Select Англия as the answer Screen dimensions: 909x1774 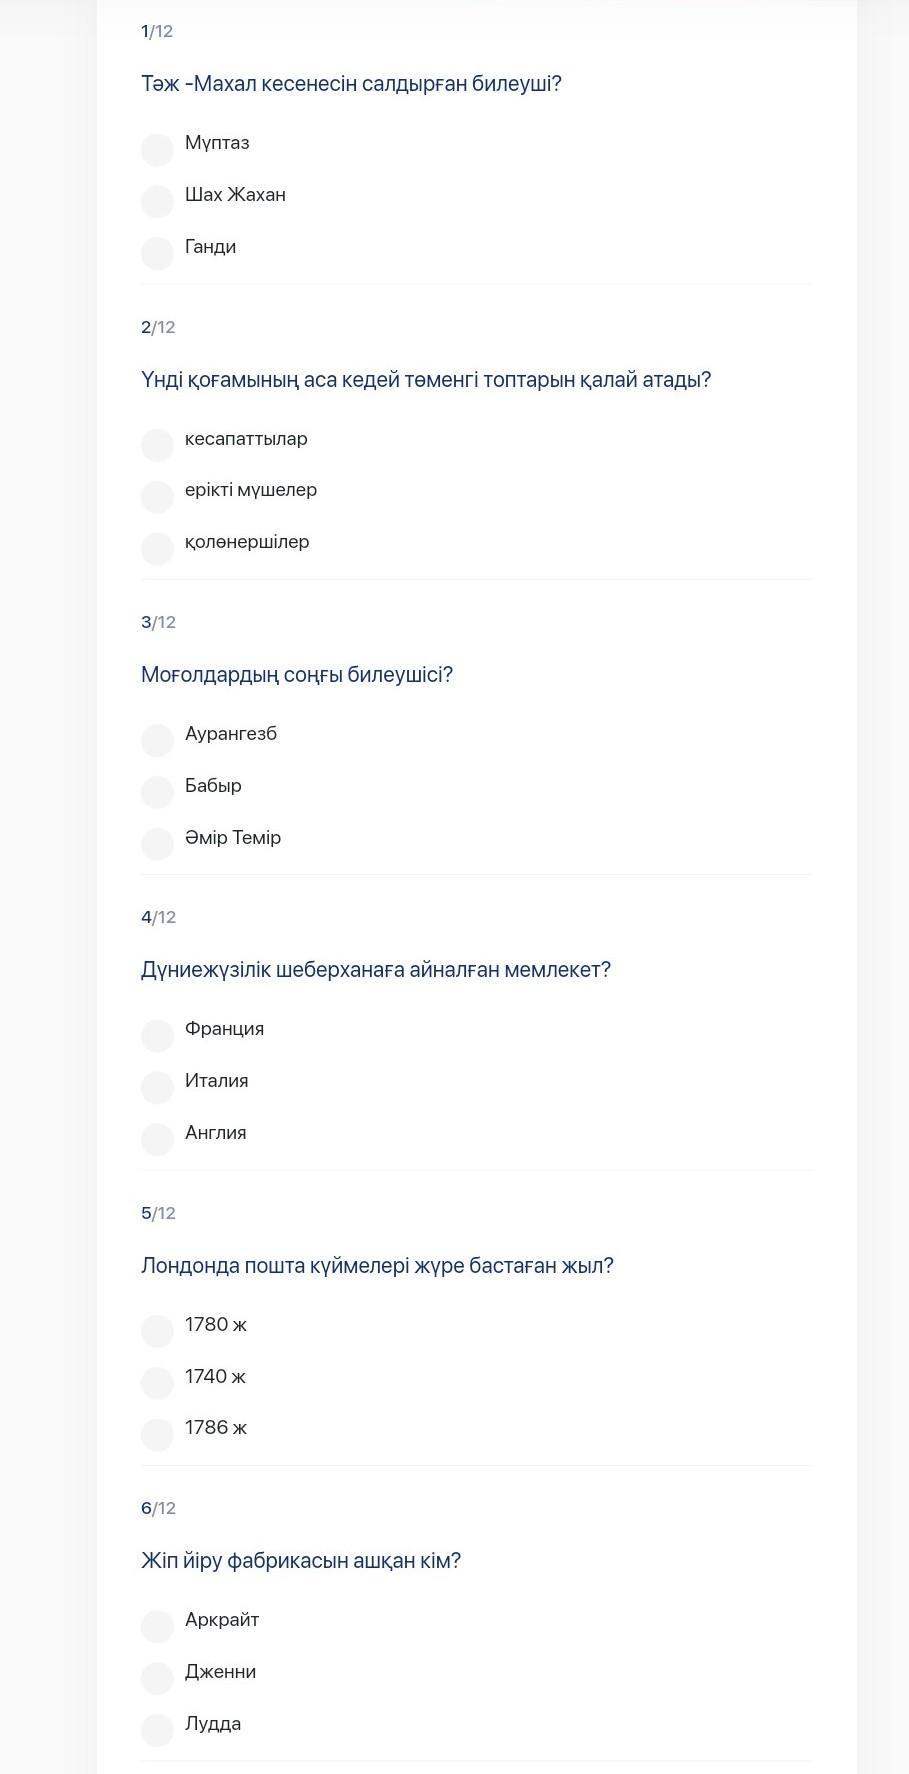click(157, 1140)
